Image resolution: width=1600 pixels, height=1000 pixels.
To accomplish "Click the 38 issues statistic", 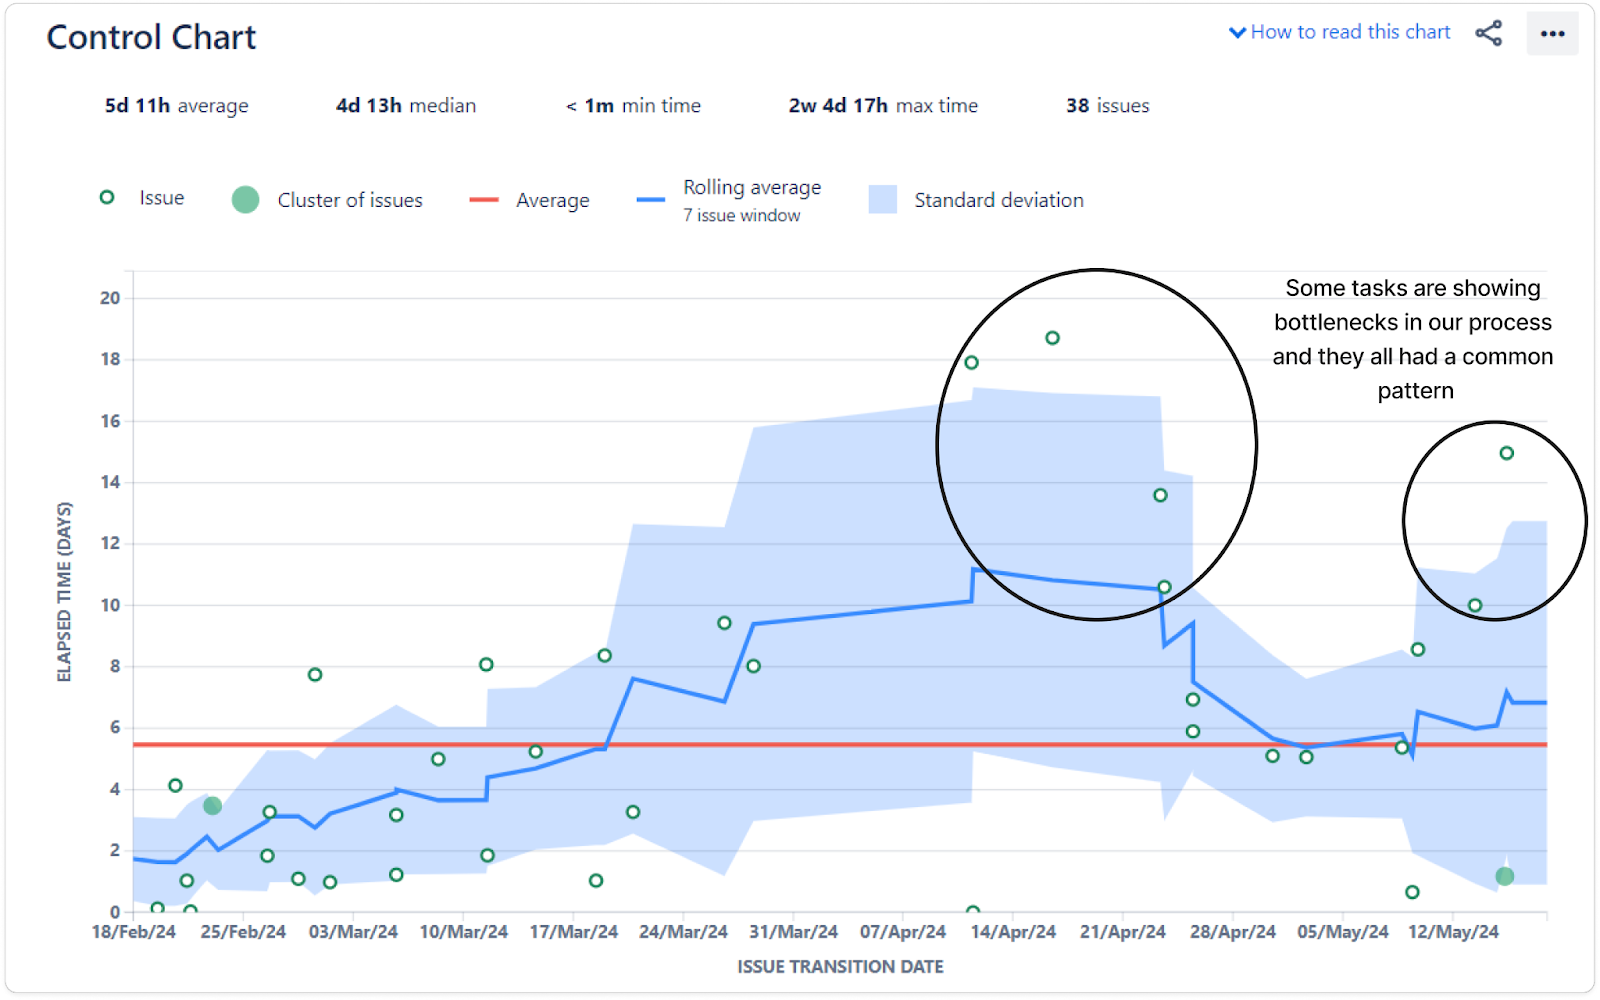I will point(1107,105).
